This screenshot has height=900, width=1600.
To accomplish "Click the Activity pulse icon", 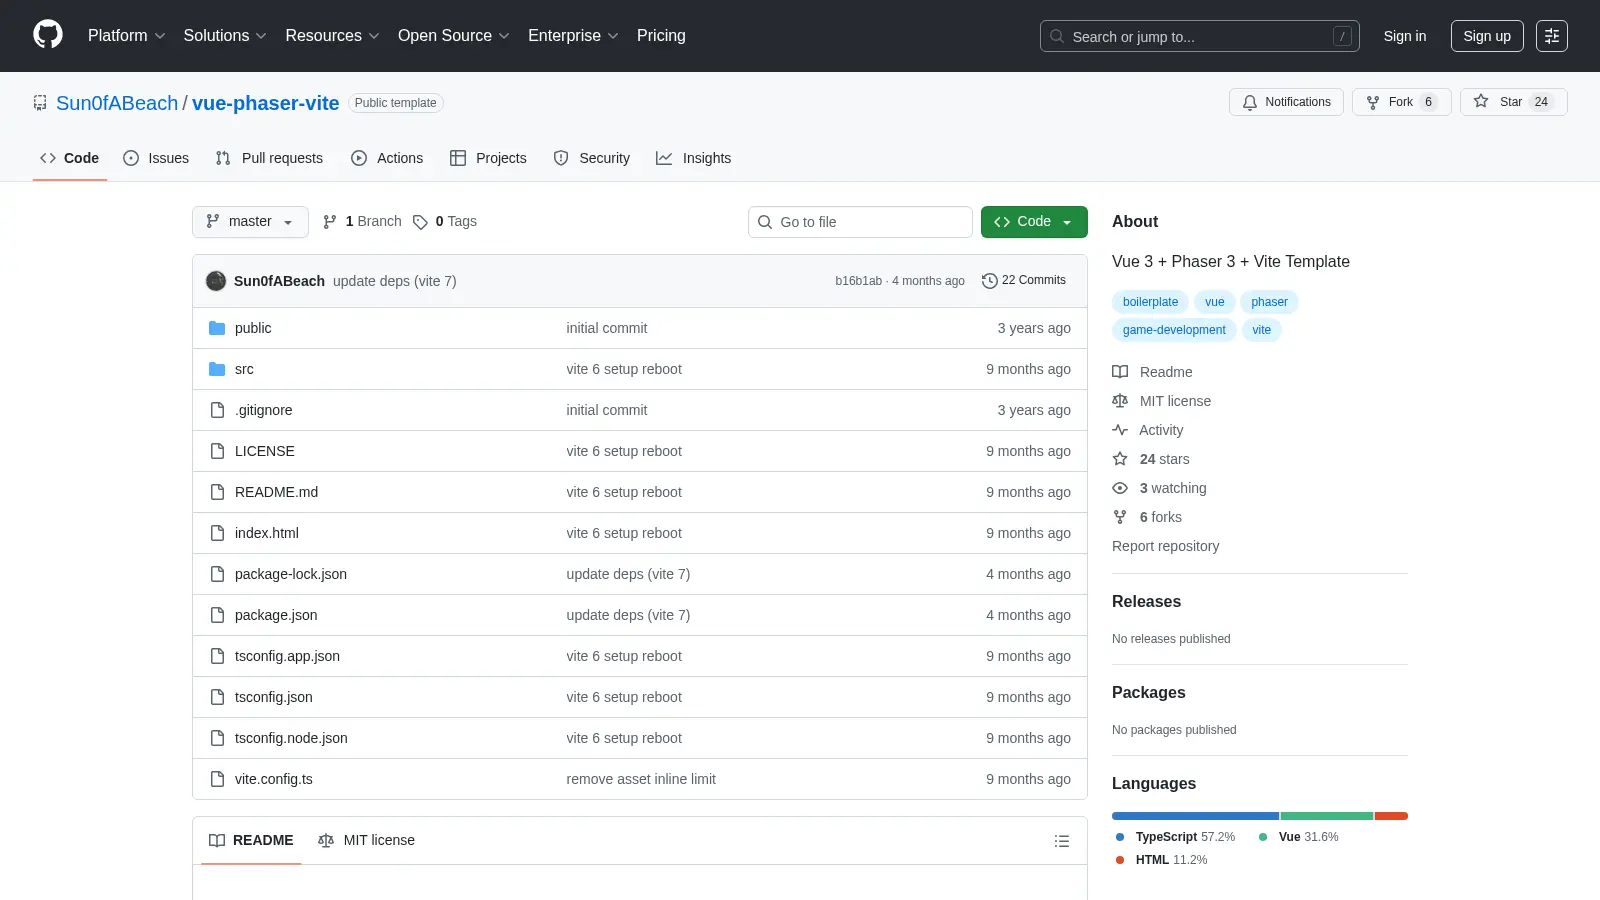I will click(1120, 430).
